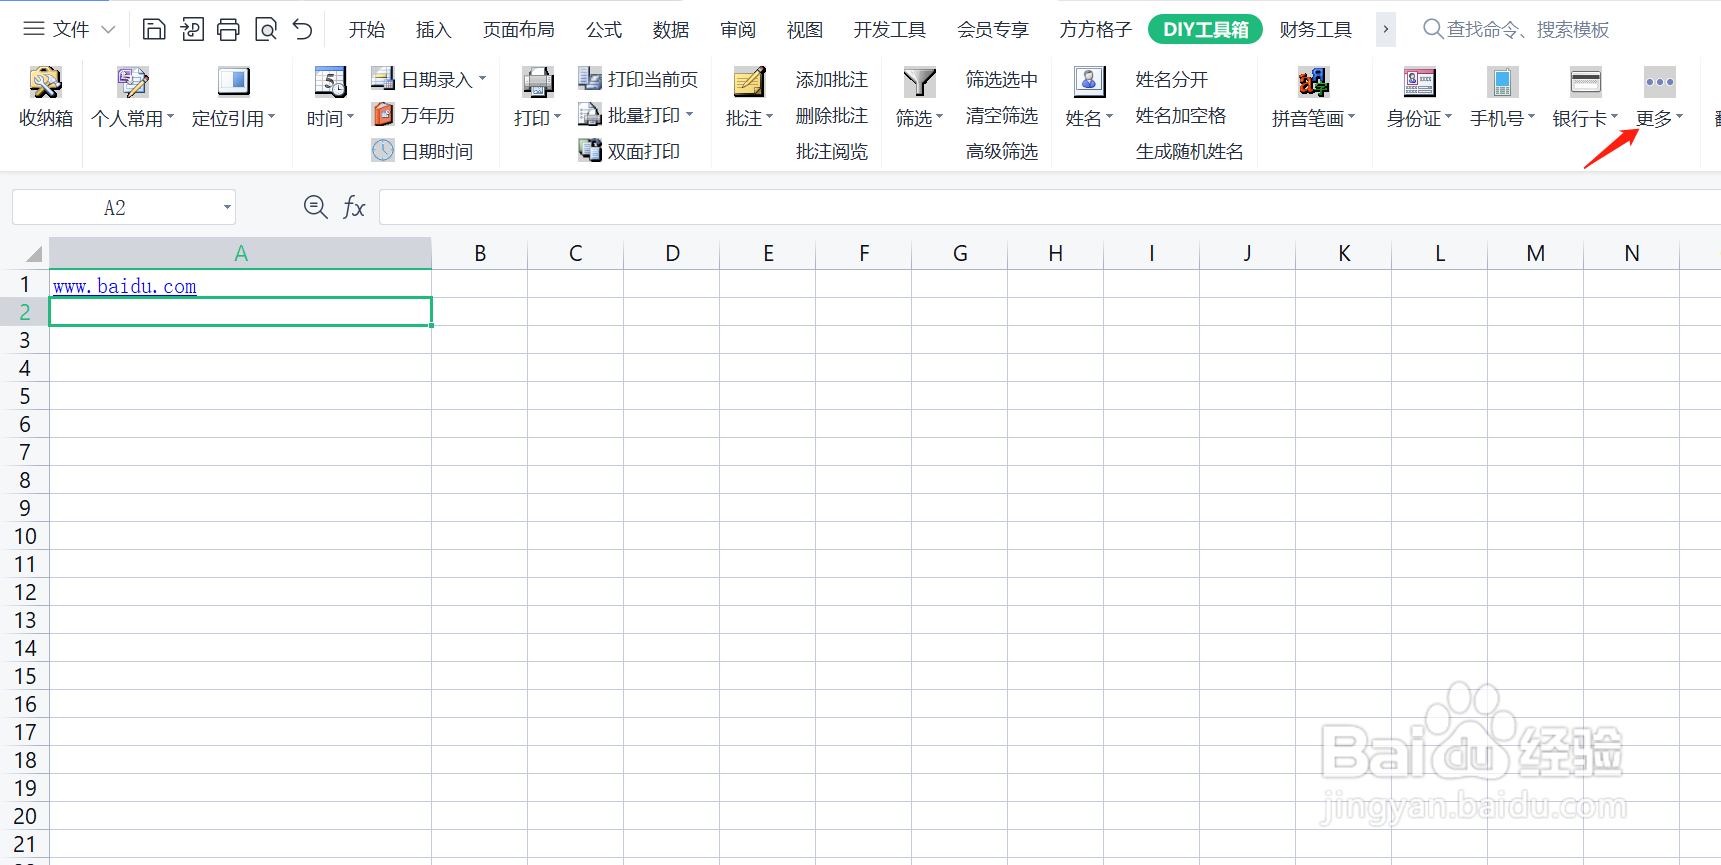Click the 更多 three-dots icon
Screen dimensions: 1721x865
pos(1659,82)
